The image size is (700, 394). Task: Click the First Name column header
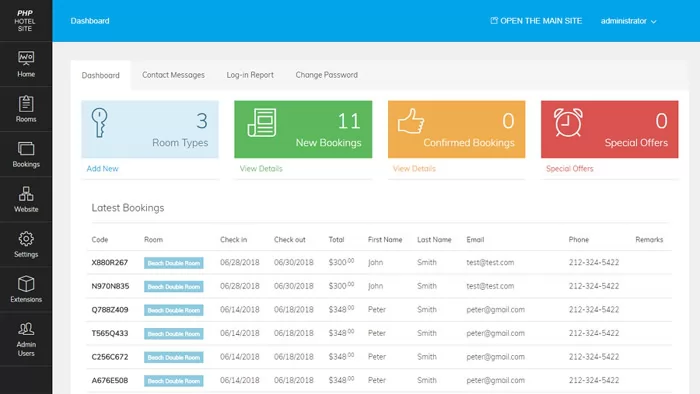pos(385,240)
